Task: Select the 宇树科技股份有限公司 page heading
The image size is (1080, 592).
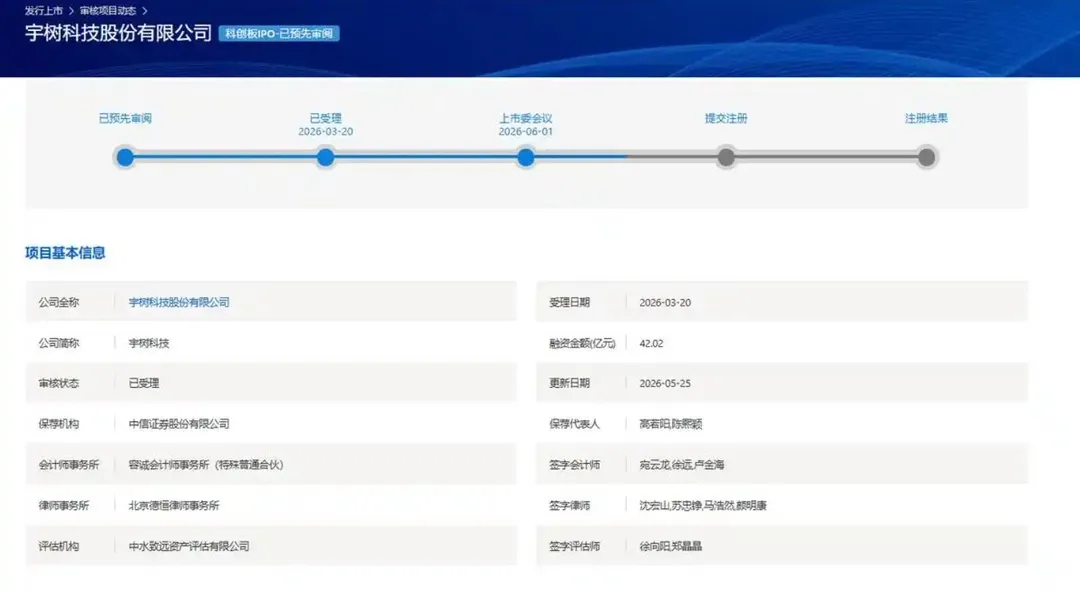Action: point(118,33)
